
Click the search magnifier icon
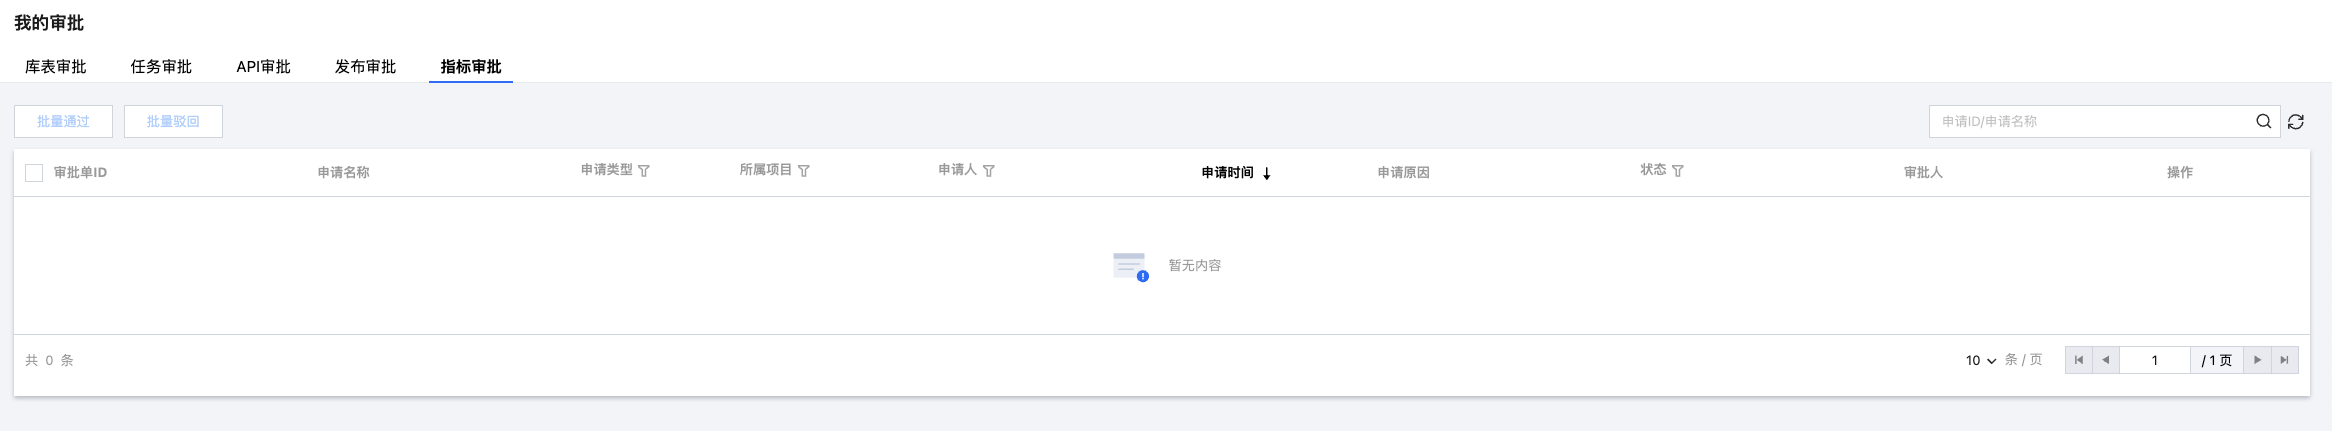pyautogui.click(x=2263, y=121)
